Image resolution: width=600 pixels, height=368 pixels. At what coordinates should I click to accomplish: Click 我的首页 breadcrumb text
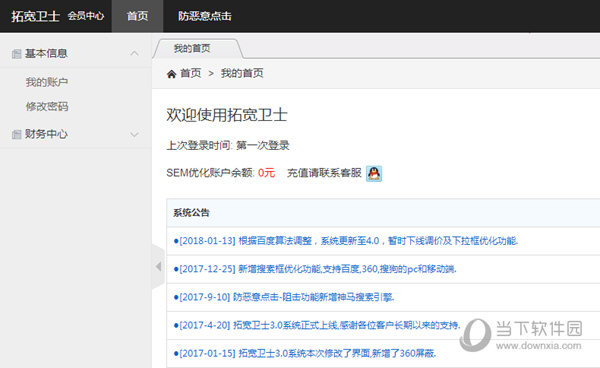tap(242, 73)
